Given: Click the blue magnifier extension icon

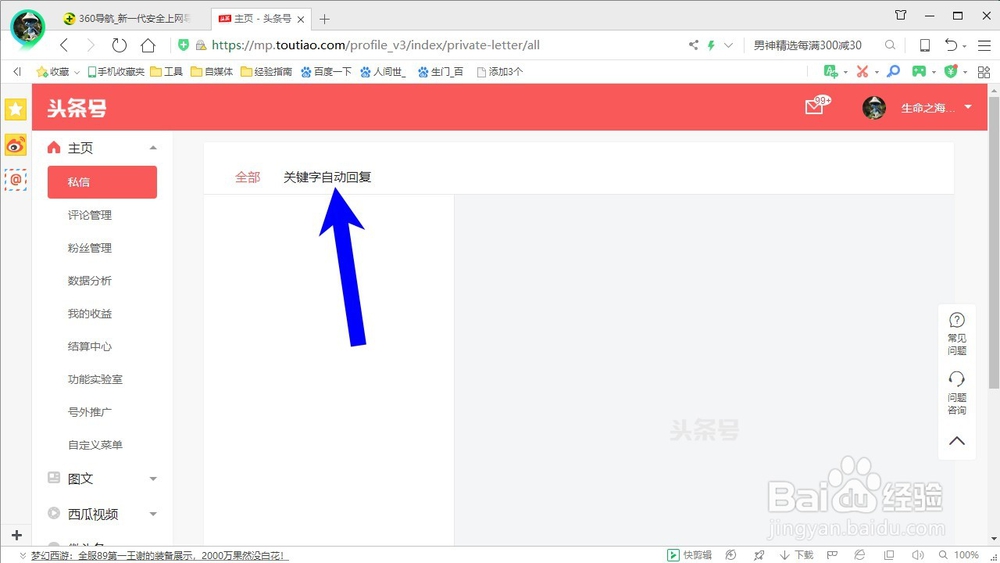Looking at the screenshot, I should click(893, 71).
